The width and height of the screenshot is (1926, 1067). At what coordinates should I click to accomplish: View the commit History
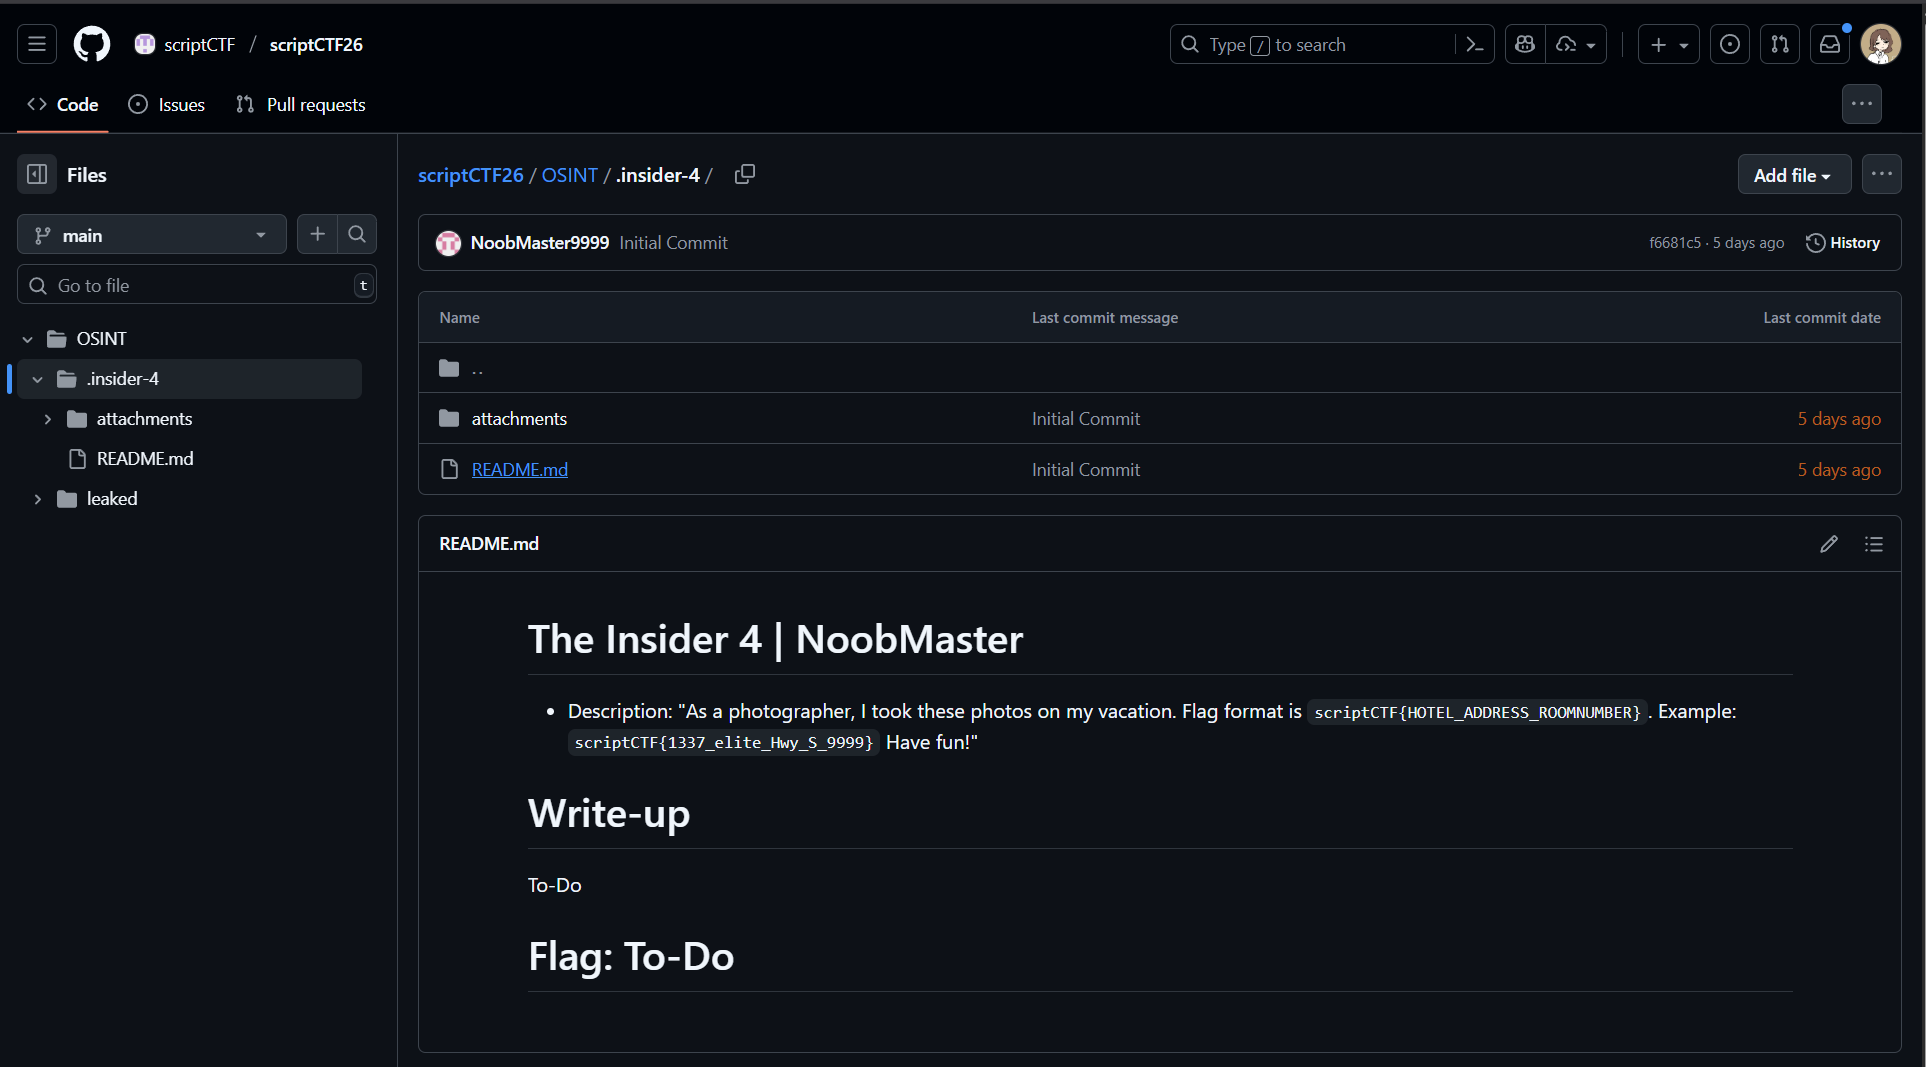(1843, 243)
